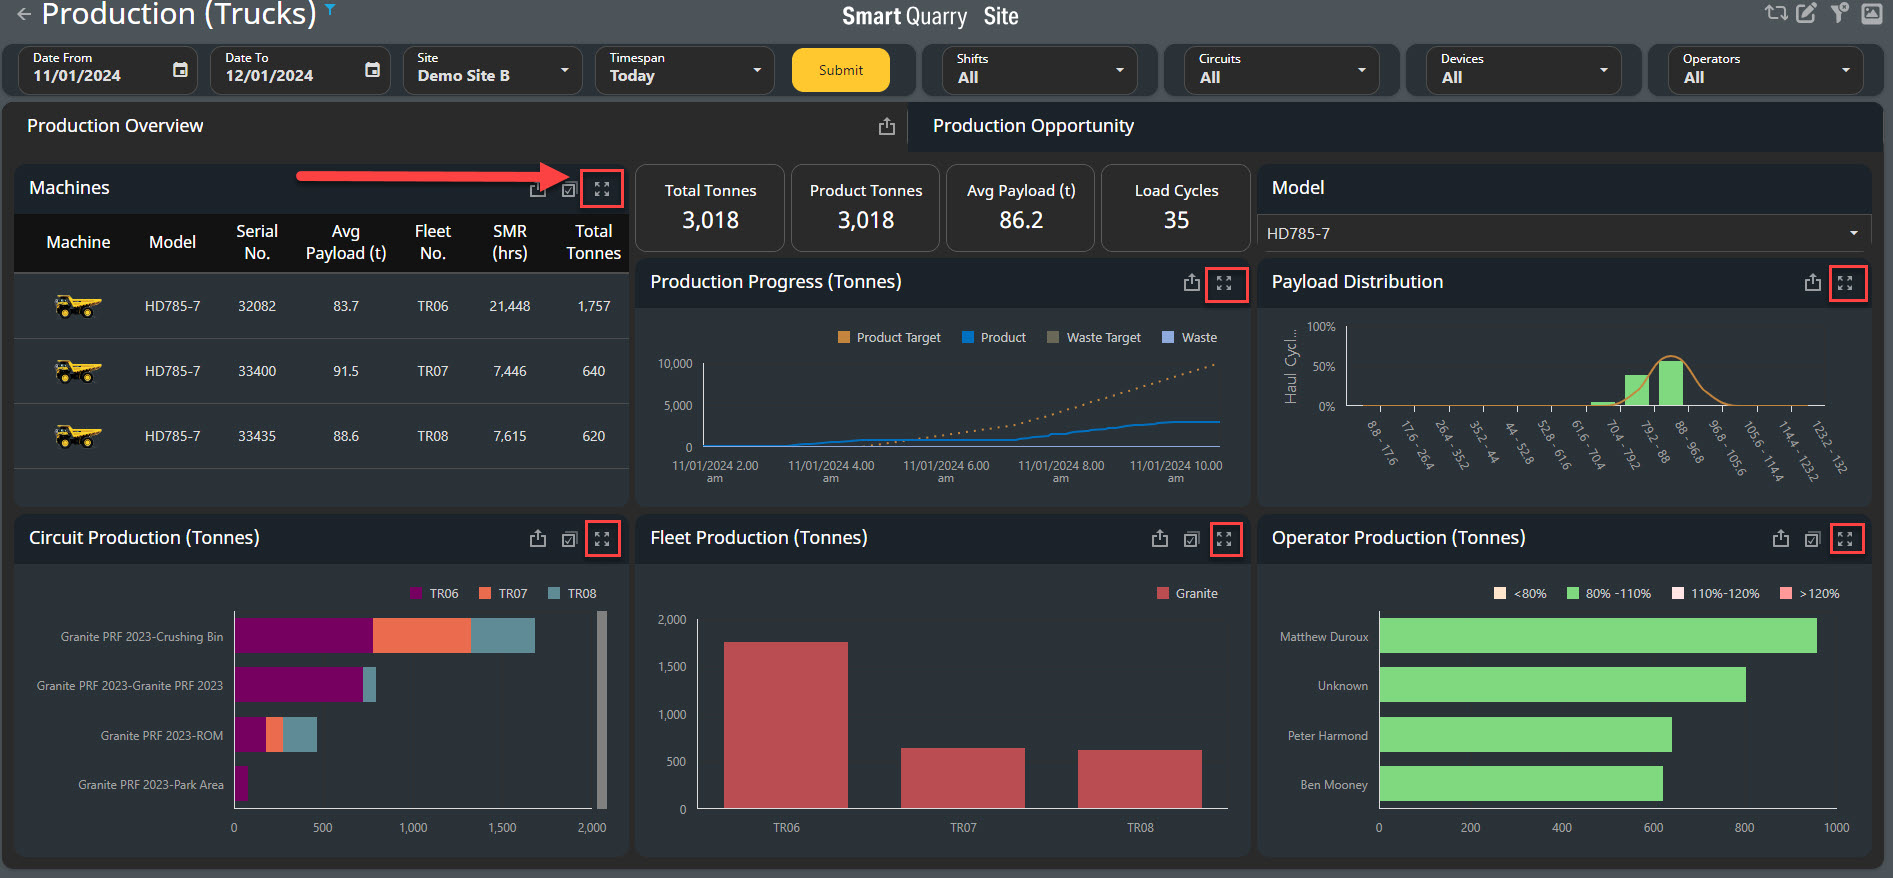This screenshot has width=1893, height=878.
Task: Toggle checkbox icon on Circuit Production panel
Action: pyautogui.click(x=569, y=539)
